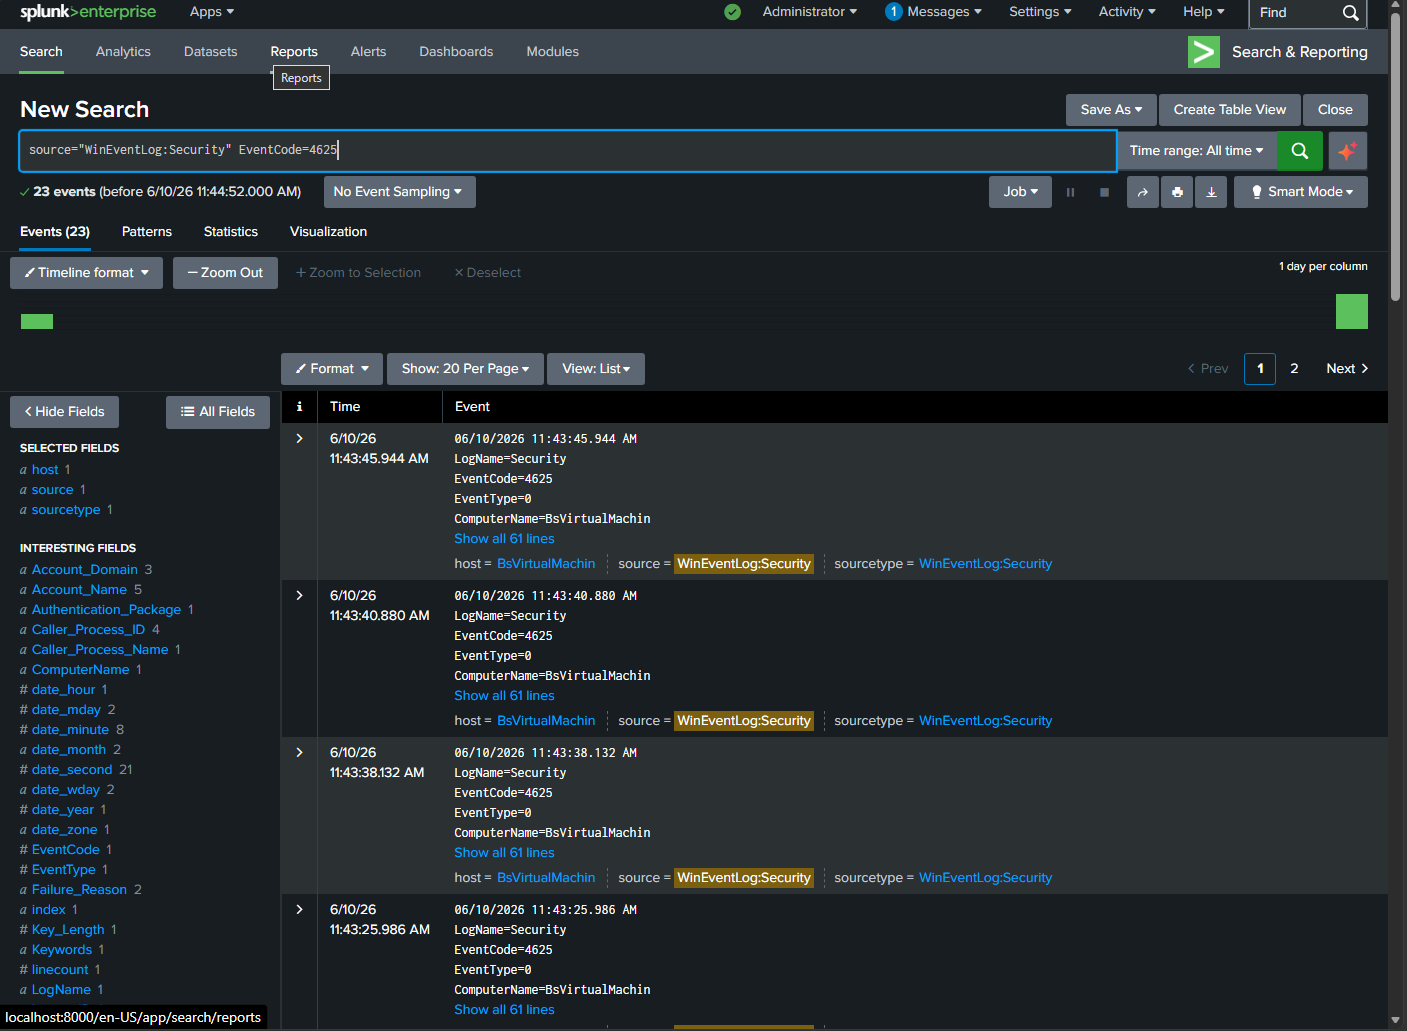Image resolution: width=1407 pixels, height=1031 pixels.
Task: Go to results page 2
Action: pos(1294,369)
